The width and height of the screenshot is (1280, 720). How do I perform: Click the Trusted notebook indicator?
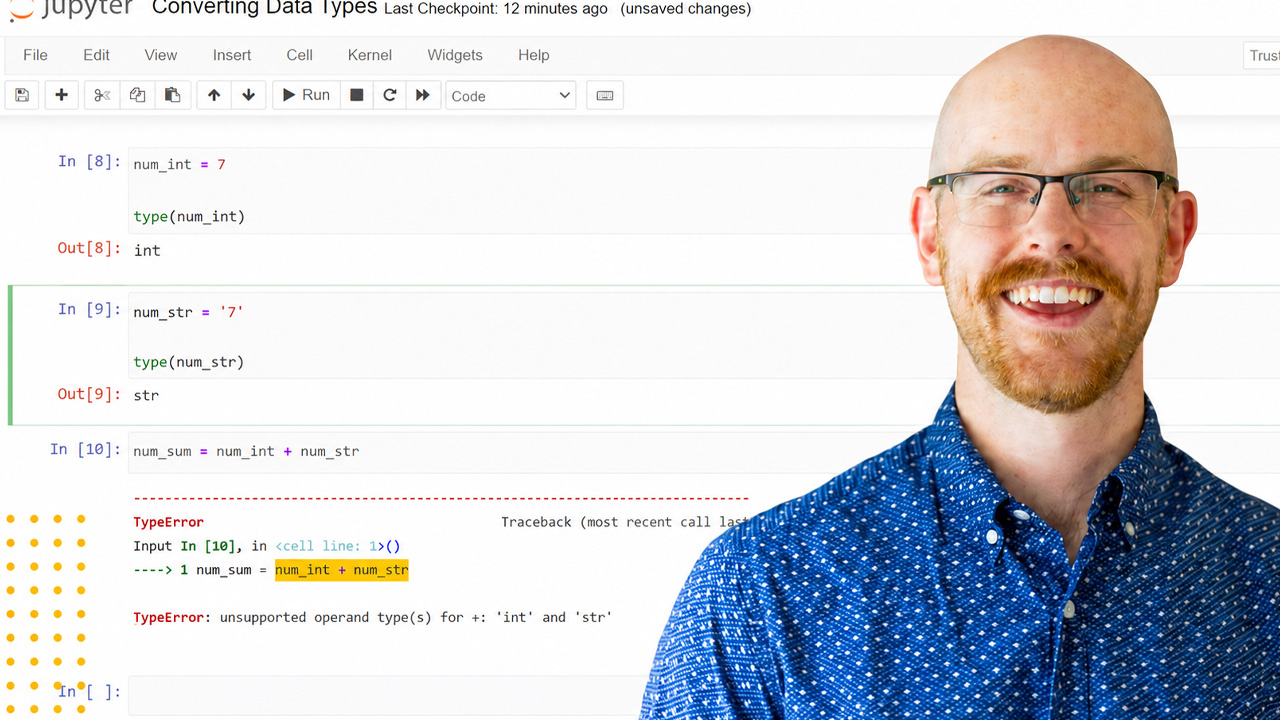[x=1262, y=55]
